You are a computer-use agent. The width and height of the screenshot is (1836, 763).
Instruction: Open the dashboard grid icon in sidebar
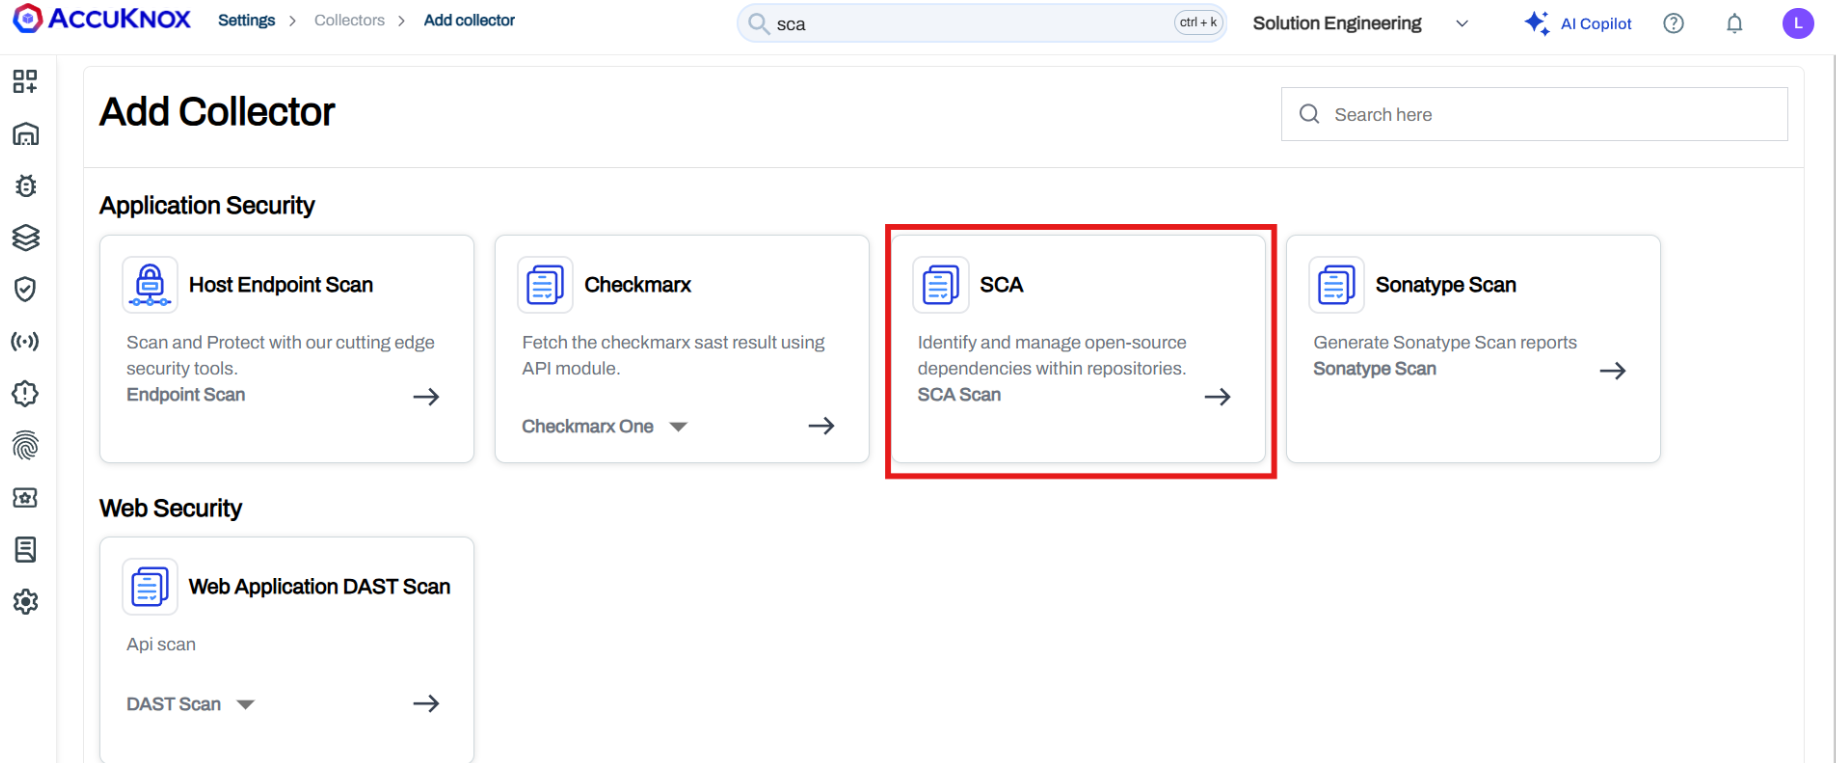25,82
